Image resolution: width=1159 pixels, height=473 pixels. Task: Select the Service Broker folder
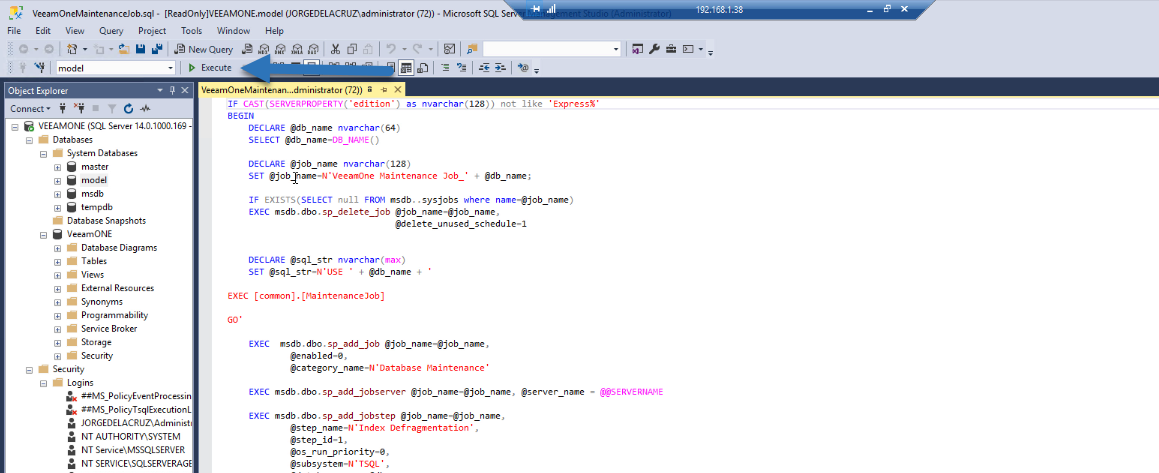coord(109,328)
